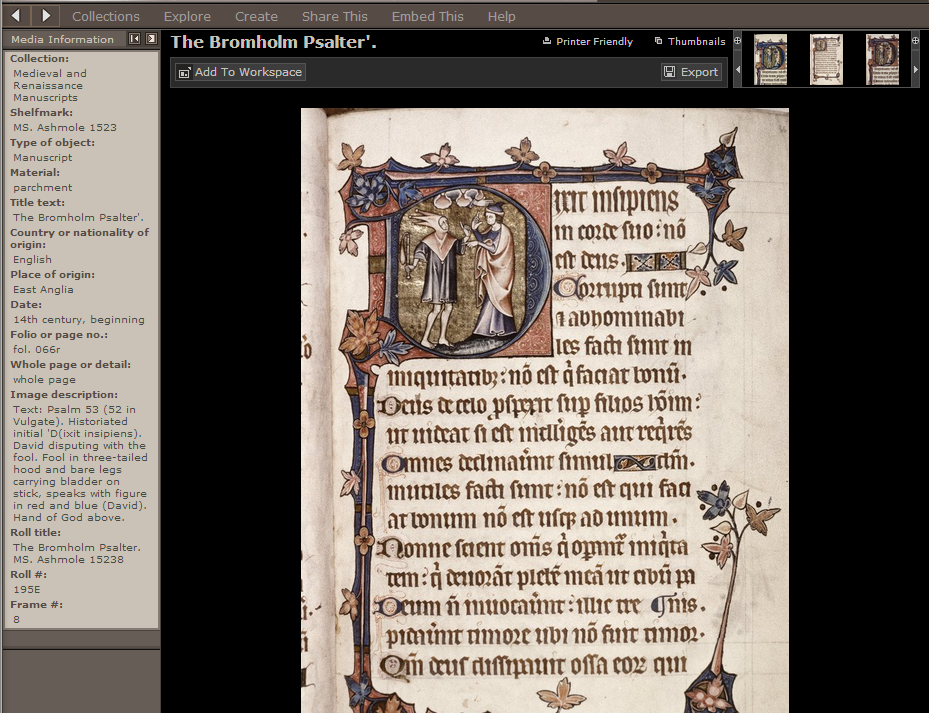Click the Export button
929x713 pixels.
point(691,72)
